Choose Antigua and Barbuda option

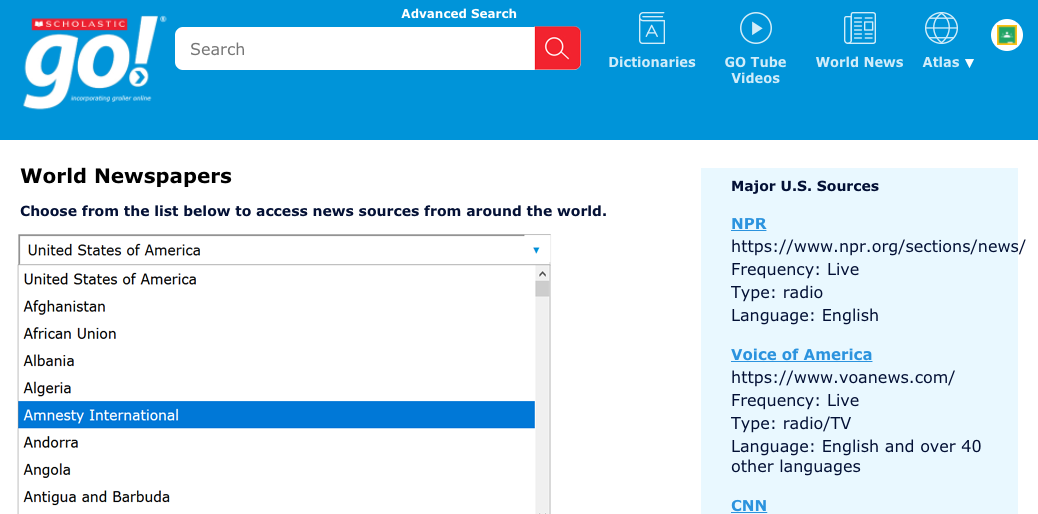coord(97,497)
